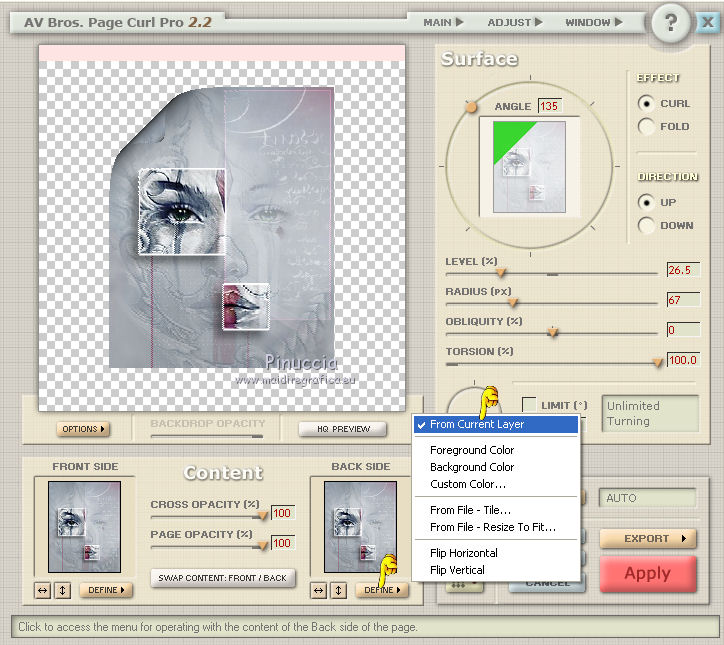
Task: Flip back side content vertically
Action: 338,590
